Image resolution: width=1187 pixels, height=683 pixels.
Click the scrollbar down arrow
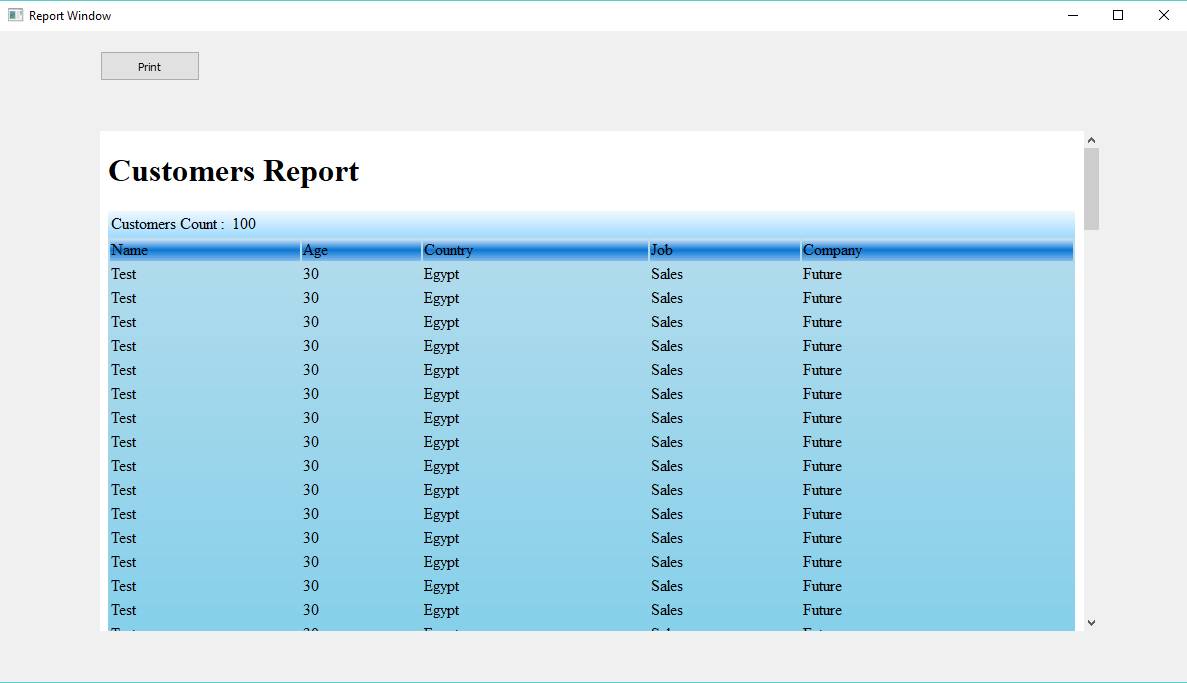pyautogui.click(x=1091, y=622)
